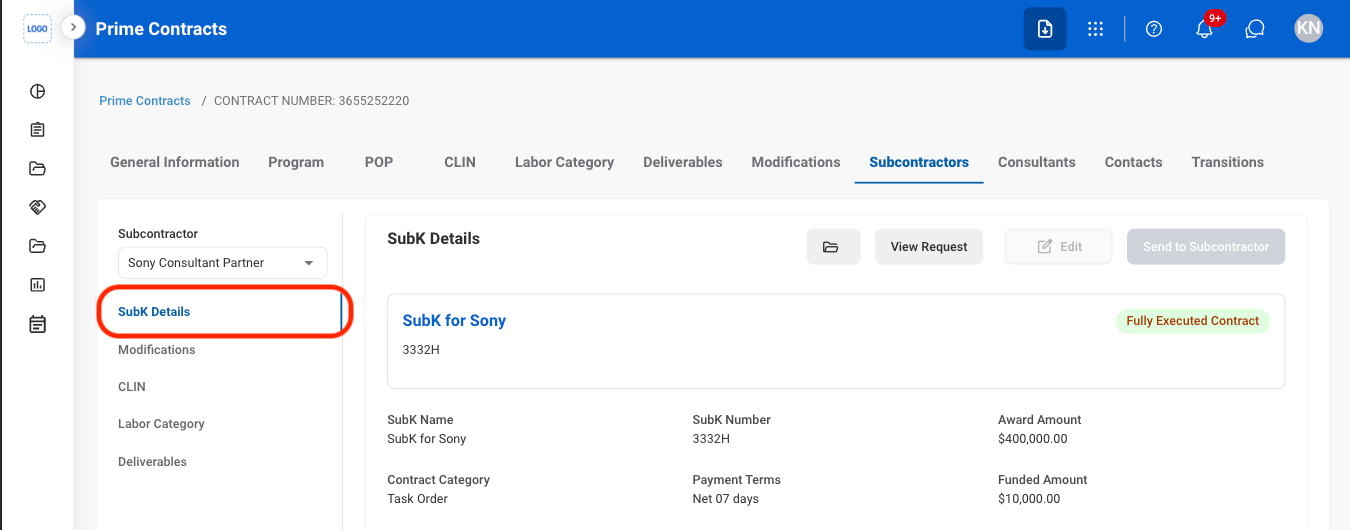Image resolution: width=1350 pixels, height=530 pixels.
Task: Click folder button in SubK Details header
Action: [833, 247]
